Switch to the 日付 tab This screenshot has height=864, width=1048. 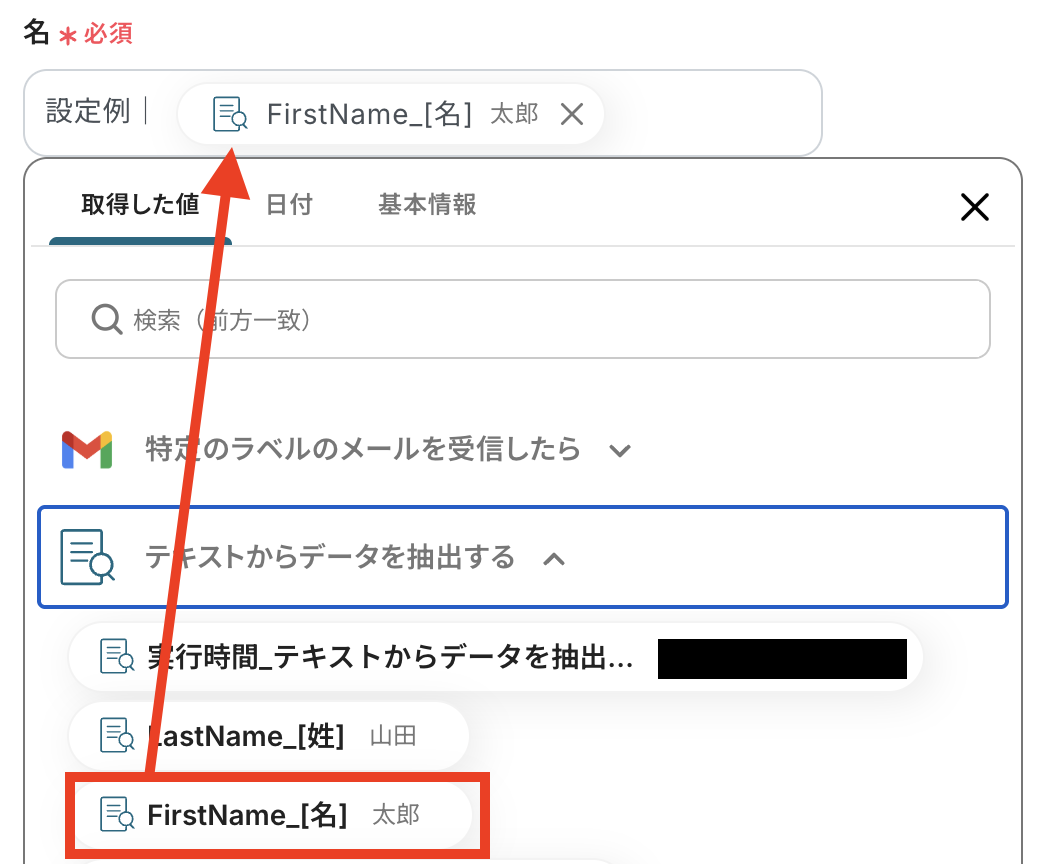(289, 204)
